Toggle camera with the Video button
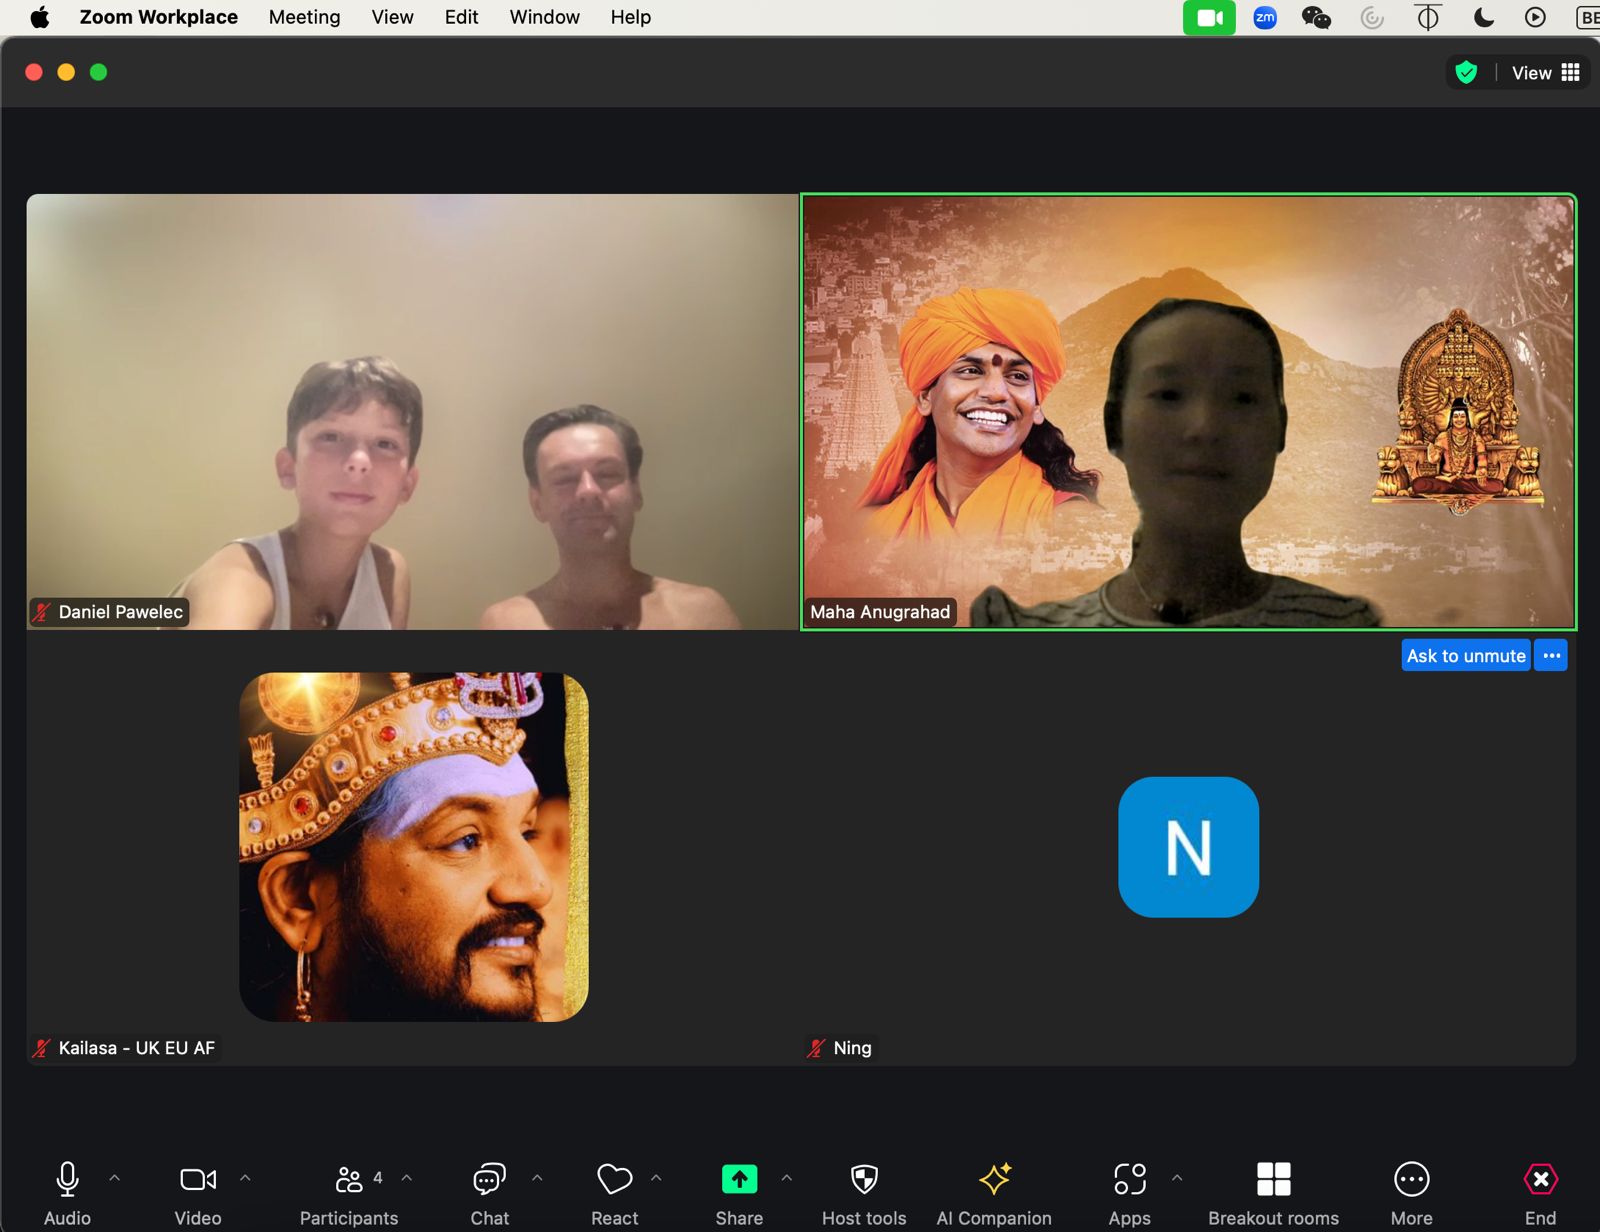The width and height of the screenshot is (1600, 1232). pyautogui.click(x=198, y=1180)
